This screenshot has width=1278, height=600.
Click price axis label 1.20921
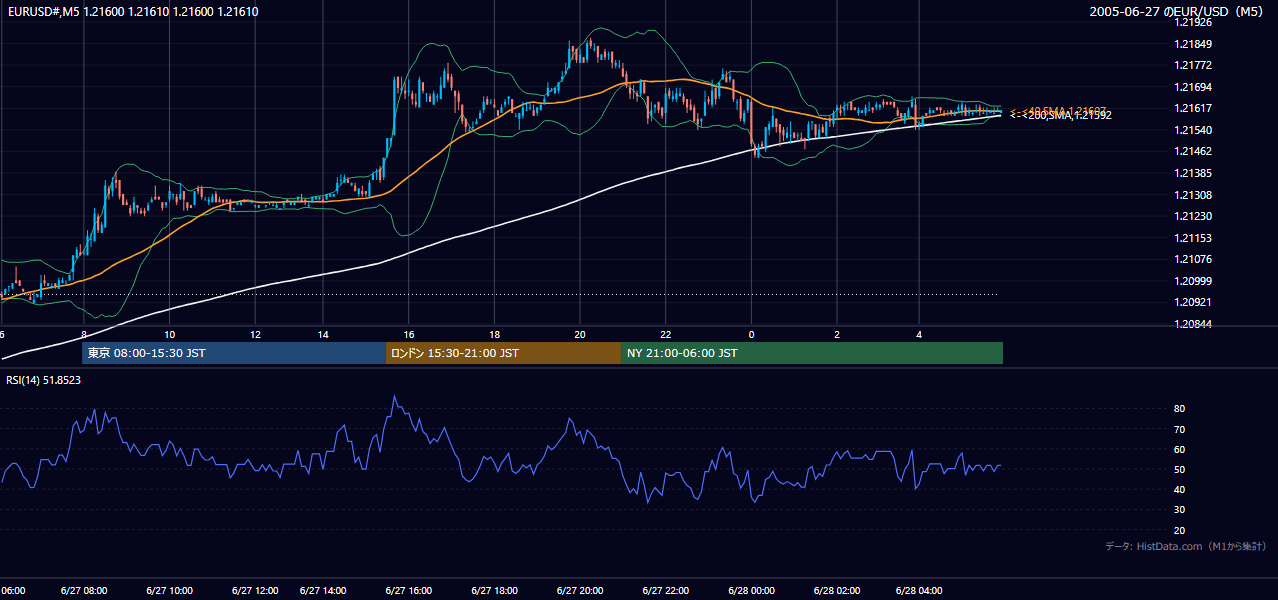pyautogui.click(x=1193, y=302)
